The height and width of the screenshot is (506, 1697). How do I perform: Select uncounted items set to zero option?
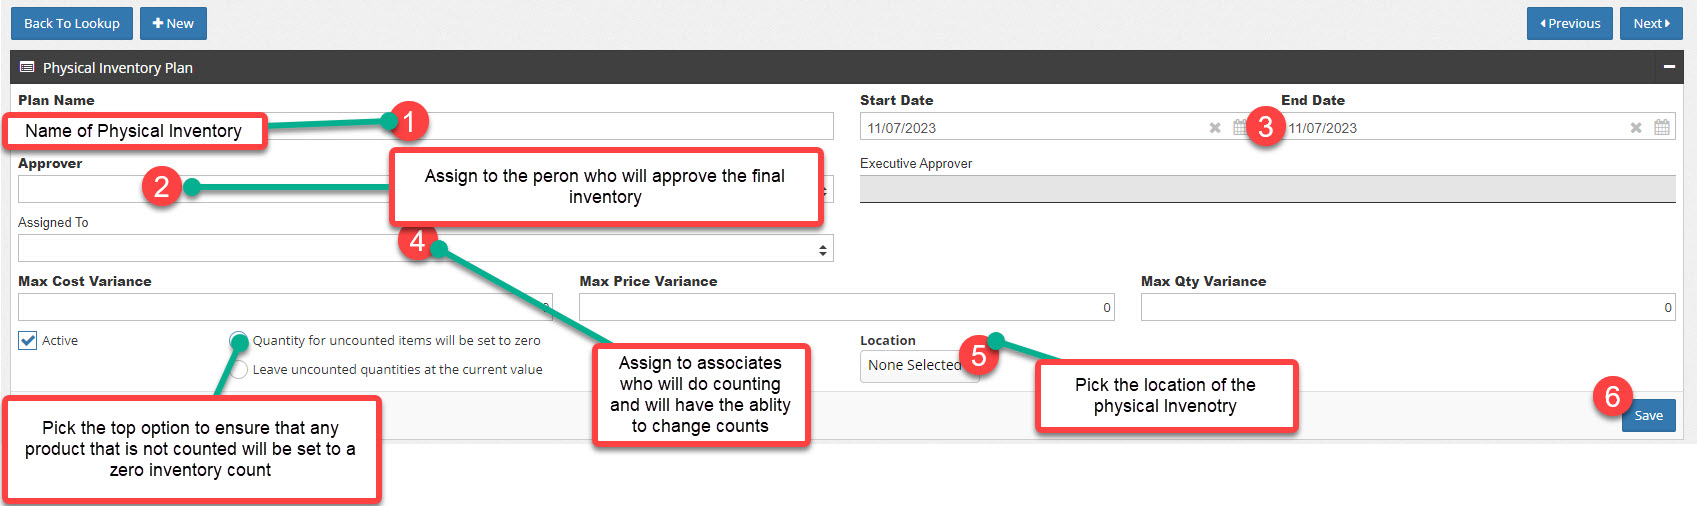tap(239, 341)
